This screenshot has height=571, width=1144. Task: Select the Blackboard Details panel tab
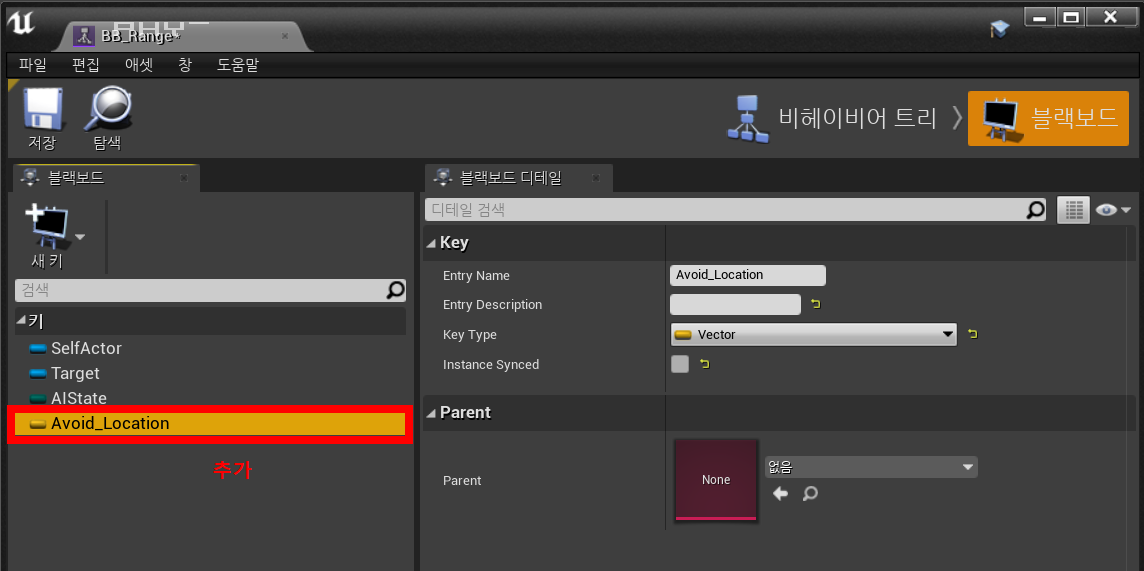pos(519,177)
